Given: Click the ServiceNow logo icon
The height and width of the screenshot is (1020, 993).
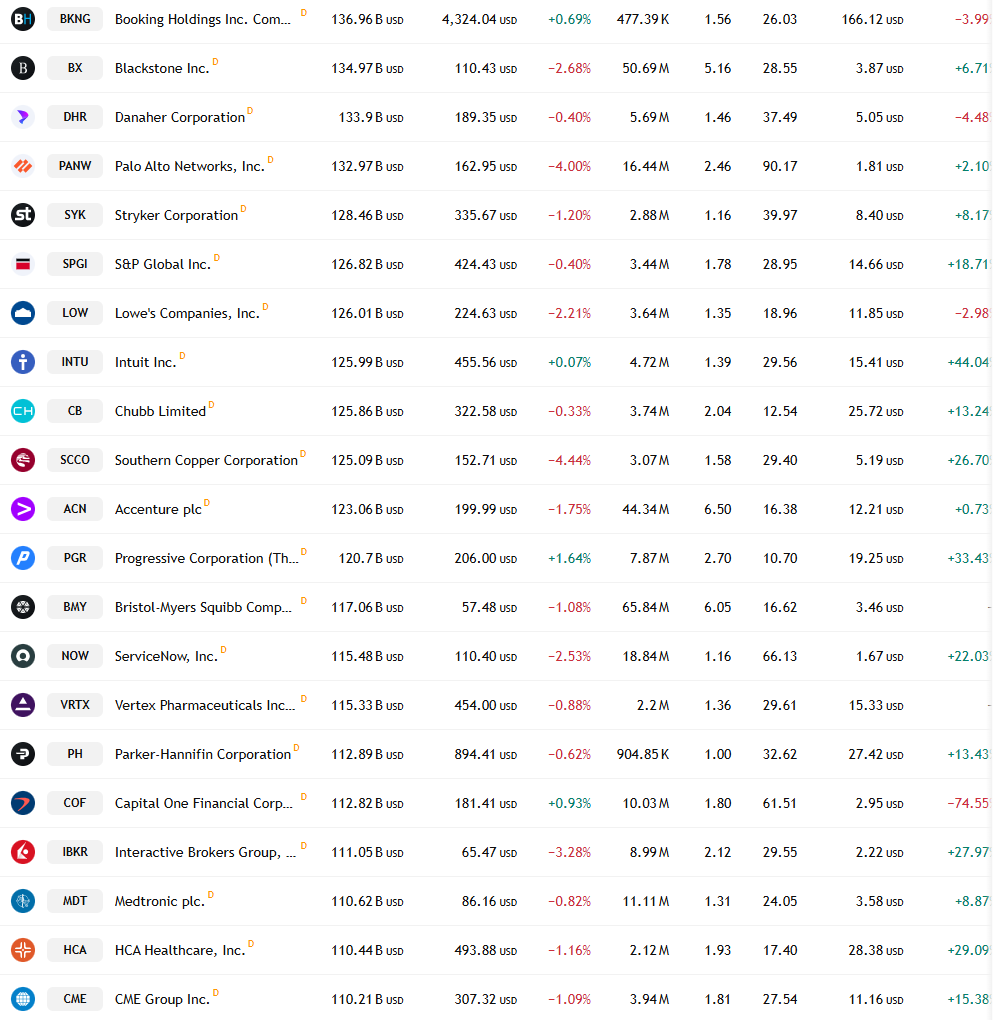Looking at the screenshot, I should tap(23, 656).
